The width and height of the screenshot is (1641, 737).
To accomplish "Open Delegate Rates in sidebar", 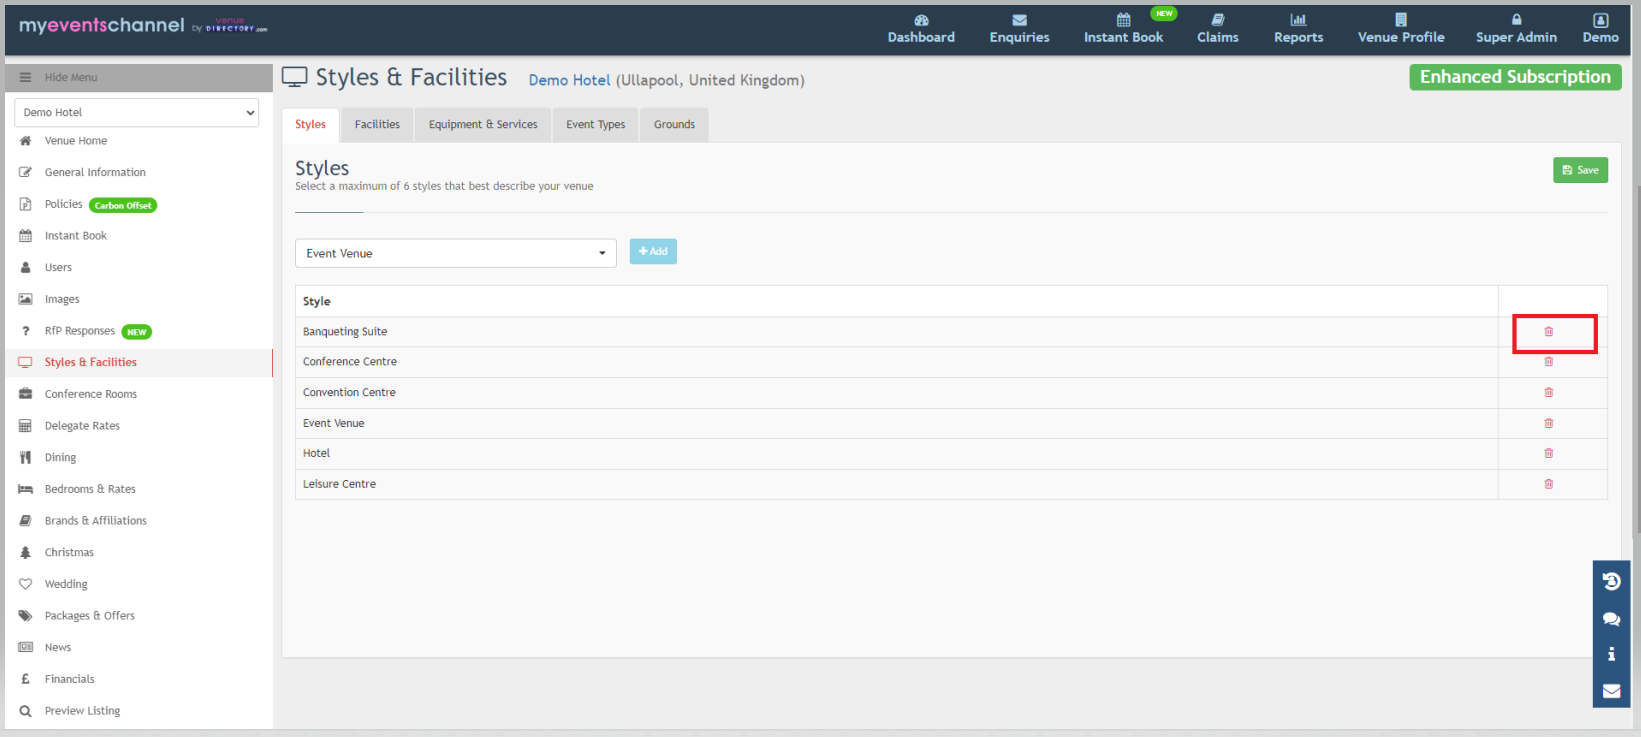I will point(82,426).
